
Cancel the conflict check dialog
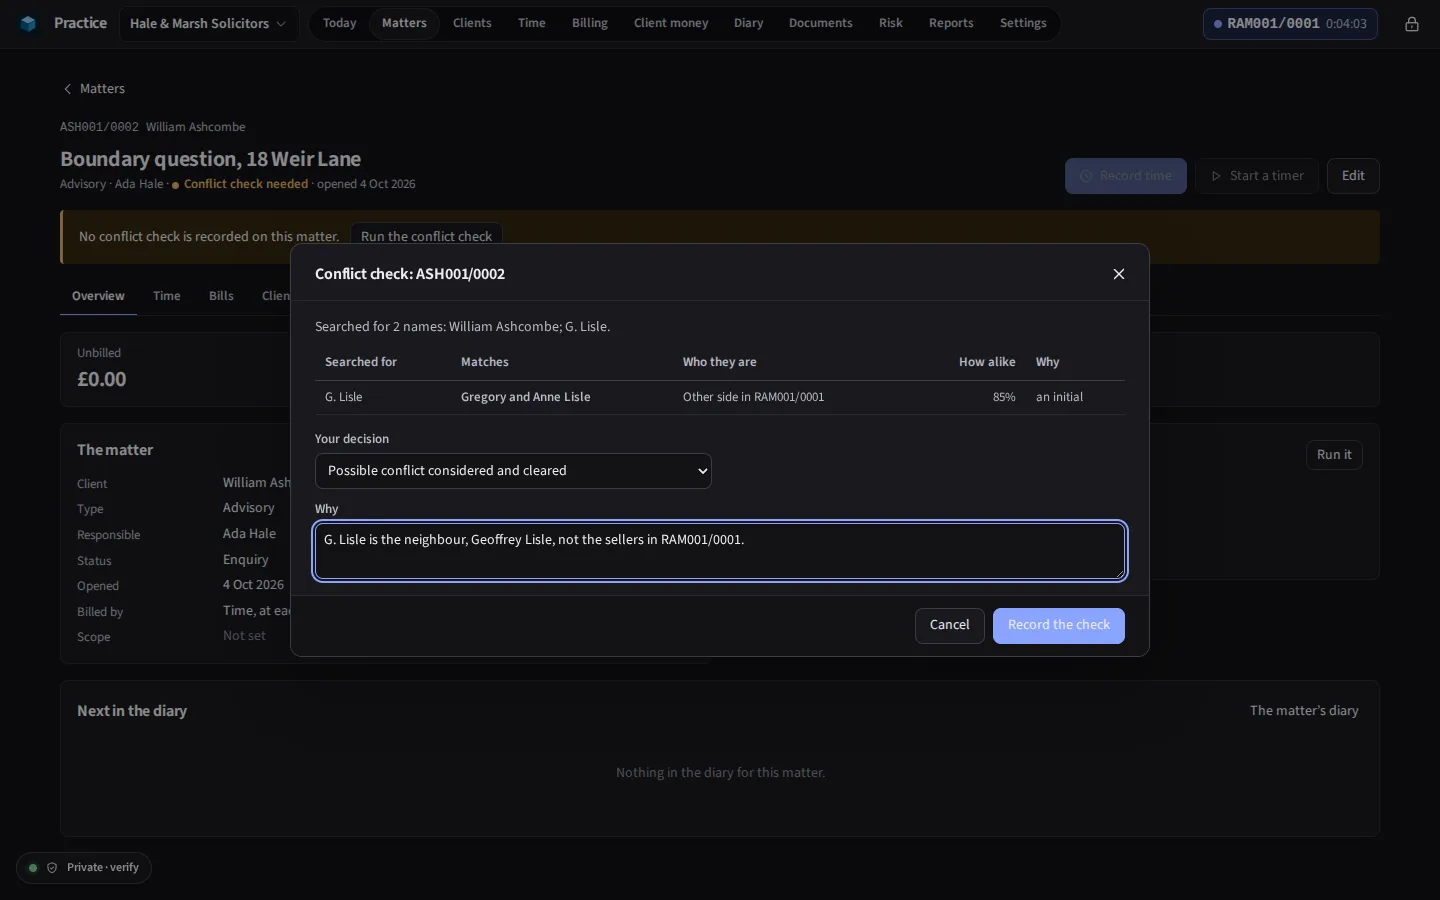950,626
